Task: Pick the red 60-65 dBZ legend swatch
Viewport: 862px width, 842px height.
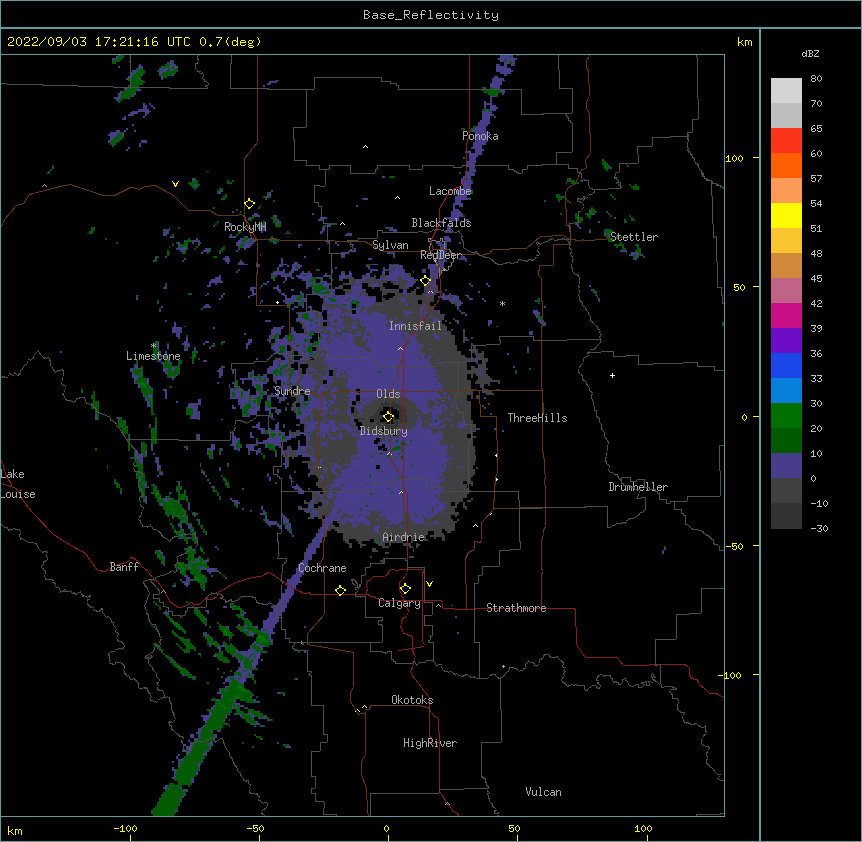Action: pos(786,140)
